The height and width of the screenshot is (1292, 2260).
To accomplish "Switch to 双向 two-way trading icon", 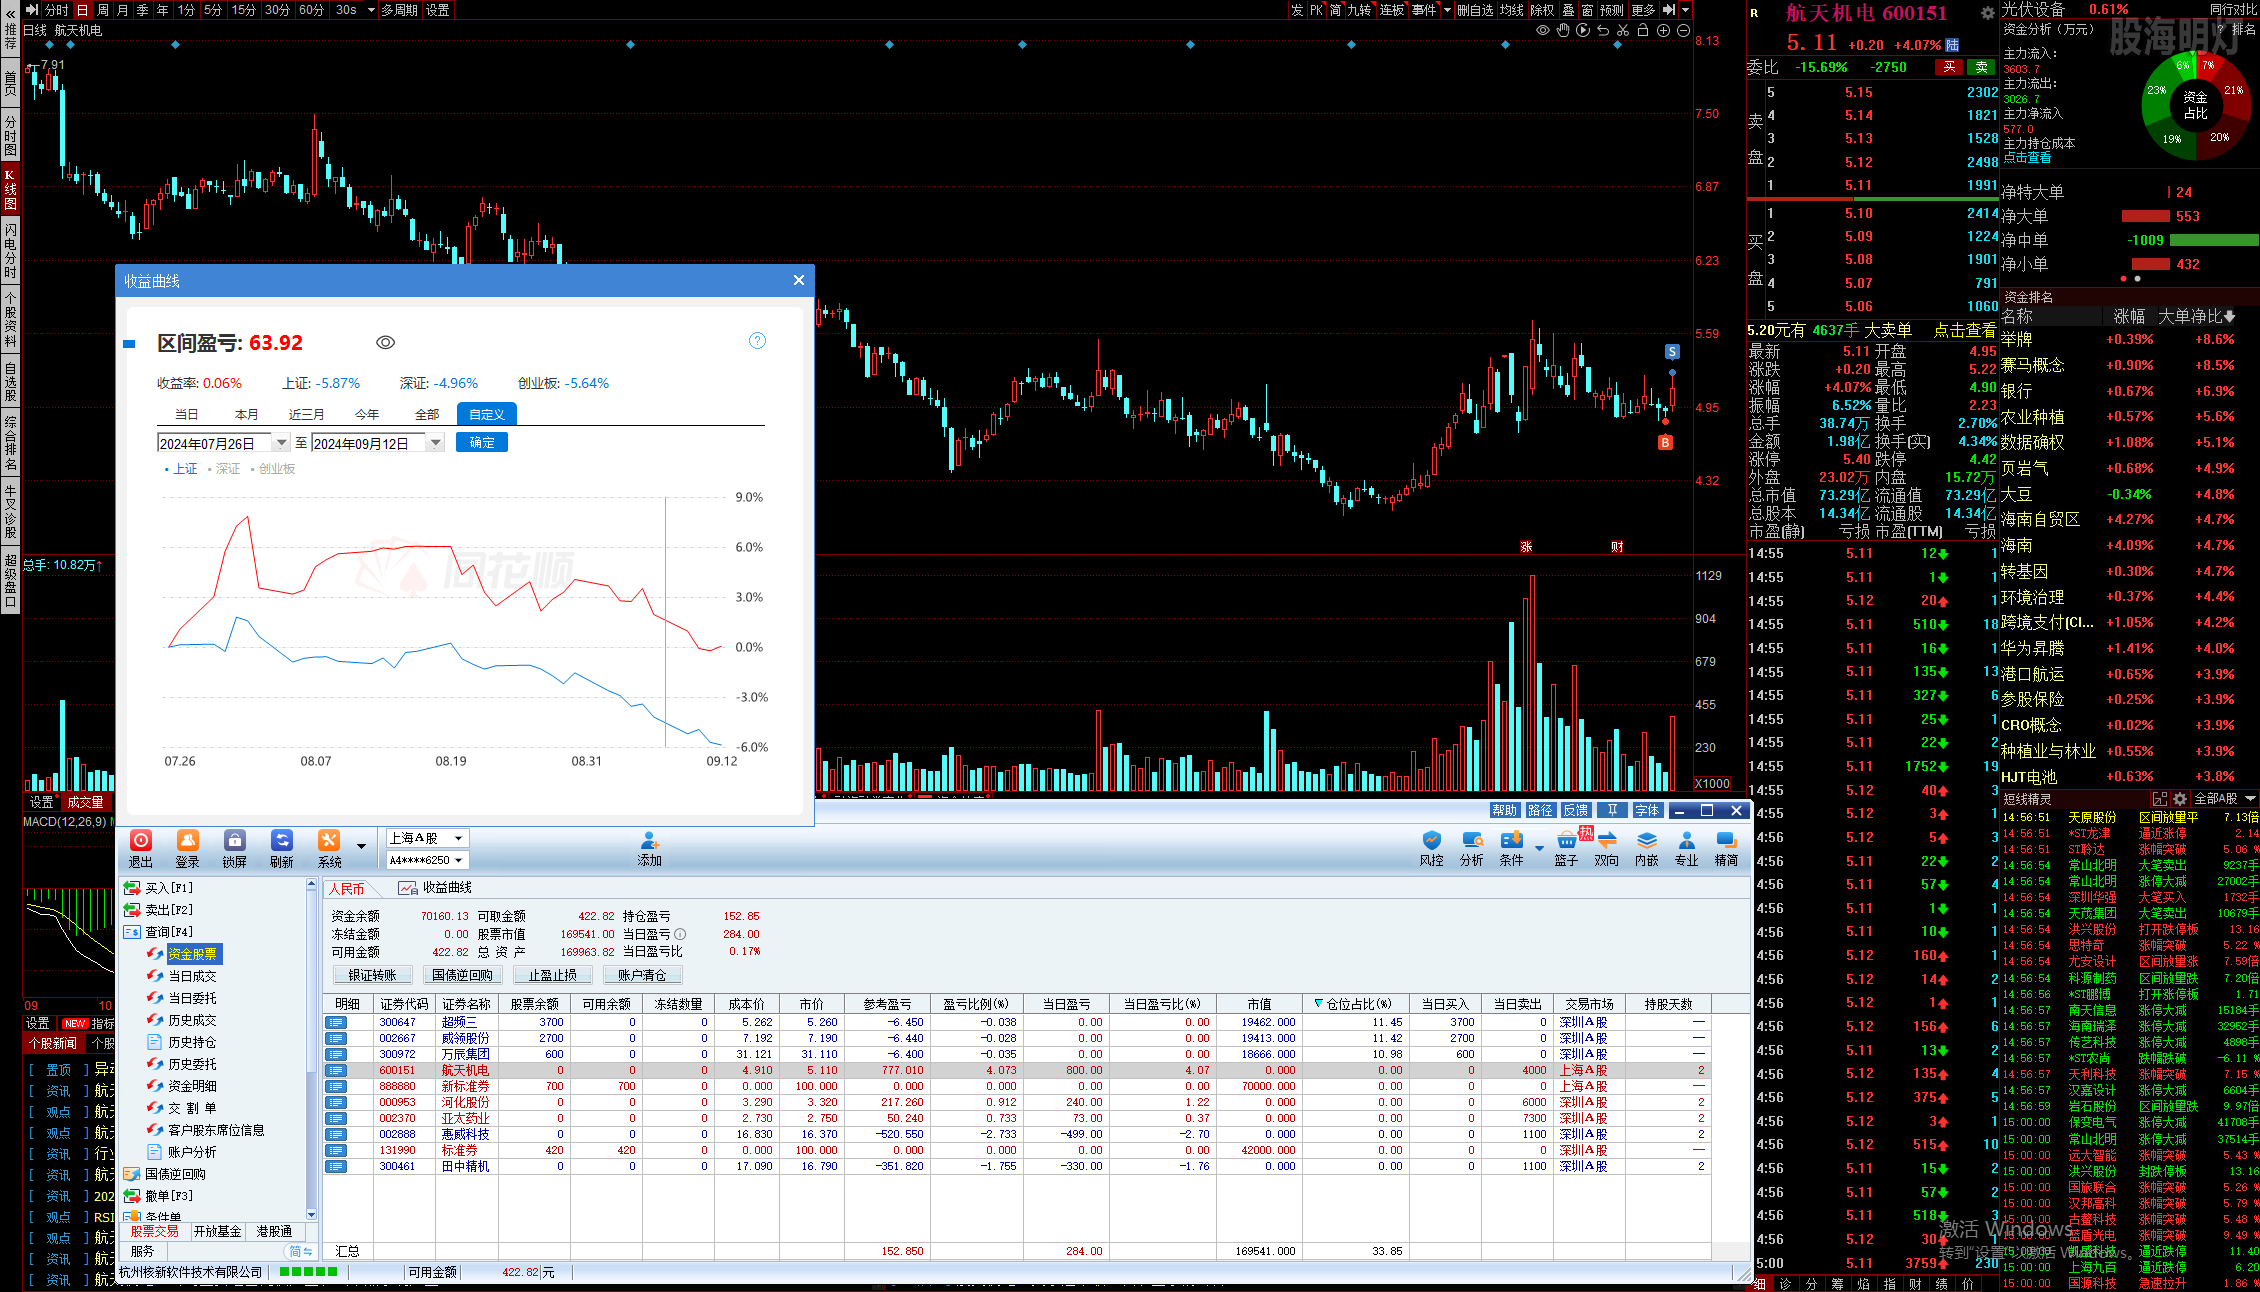I will click(1607, 848).
